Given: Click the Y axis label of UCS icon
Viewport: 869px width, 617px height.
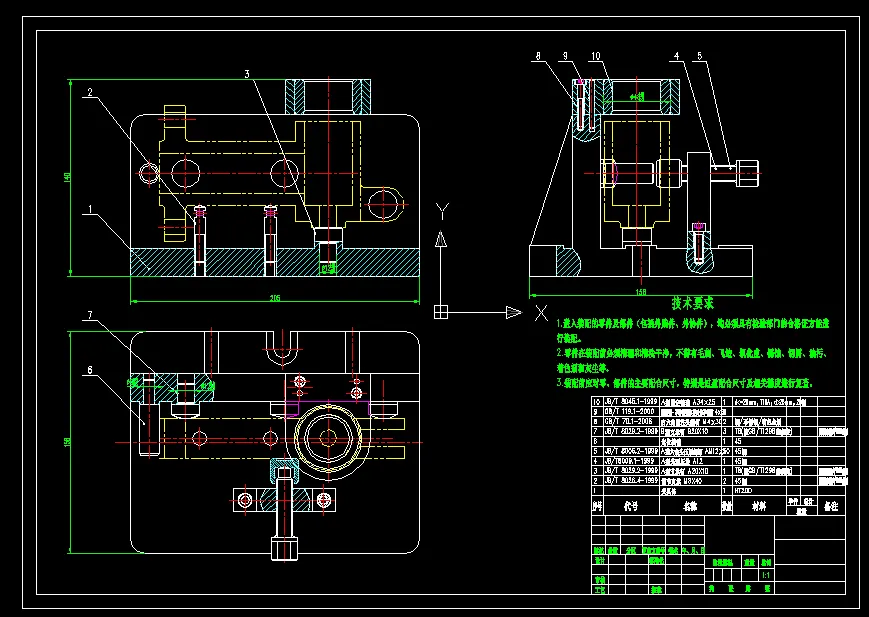Looking at the screenshot, I should (442, 212).
